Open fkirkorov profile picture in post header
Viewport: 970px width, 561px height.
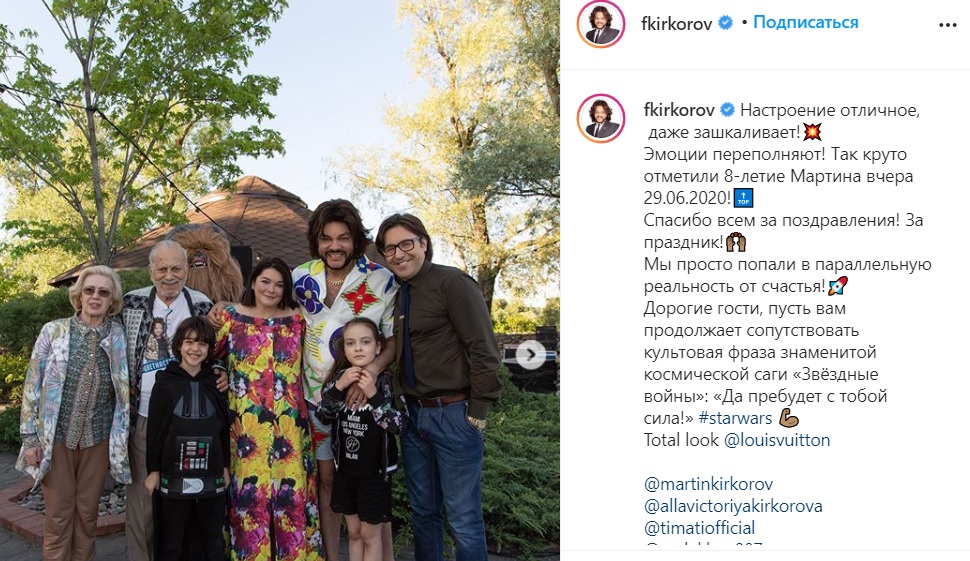point(601,24)
